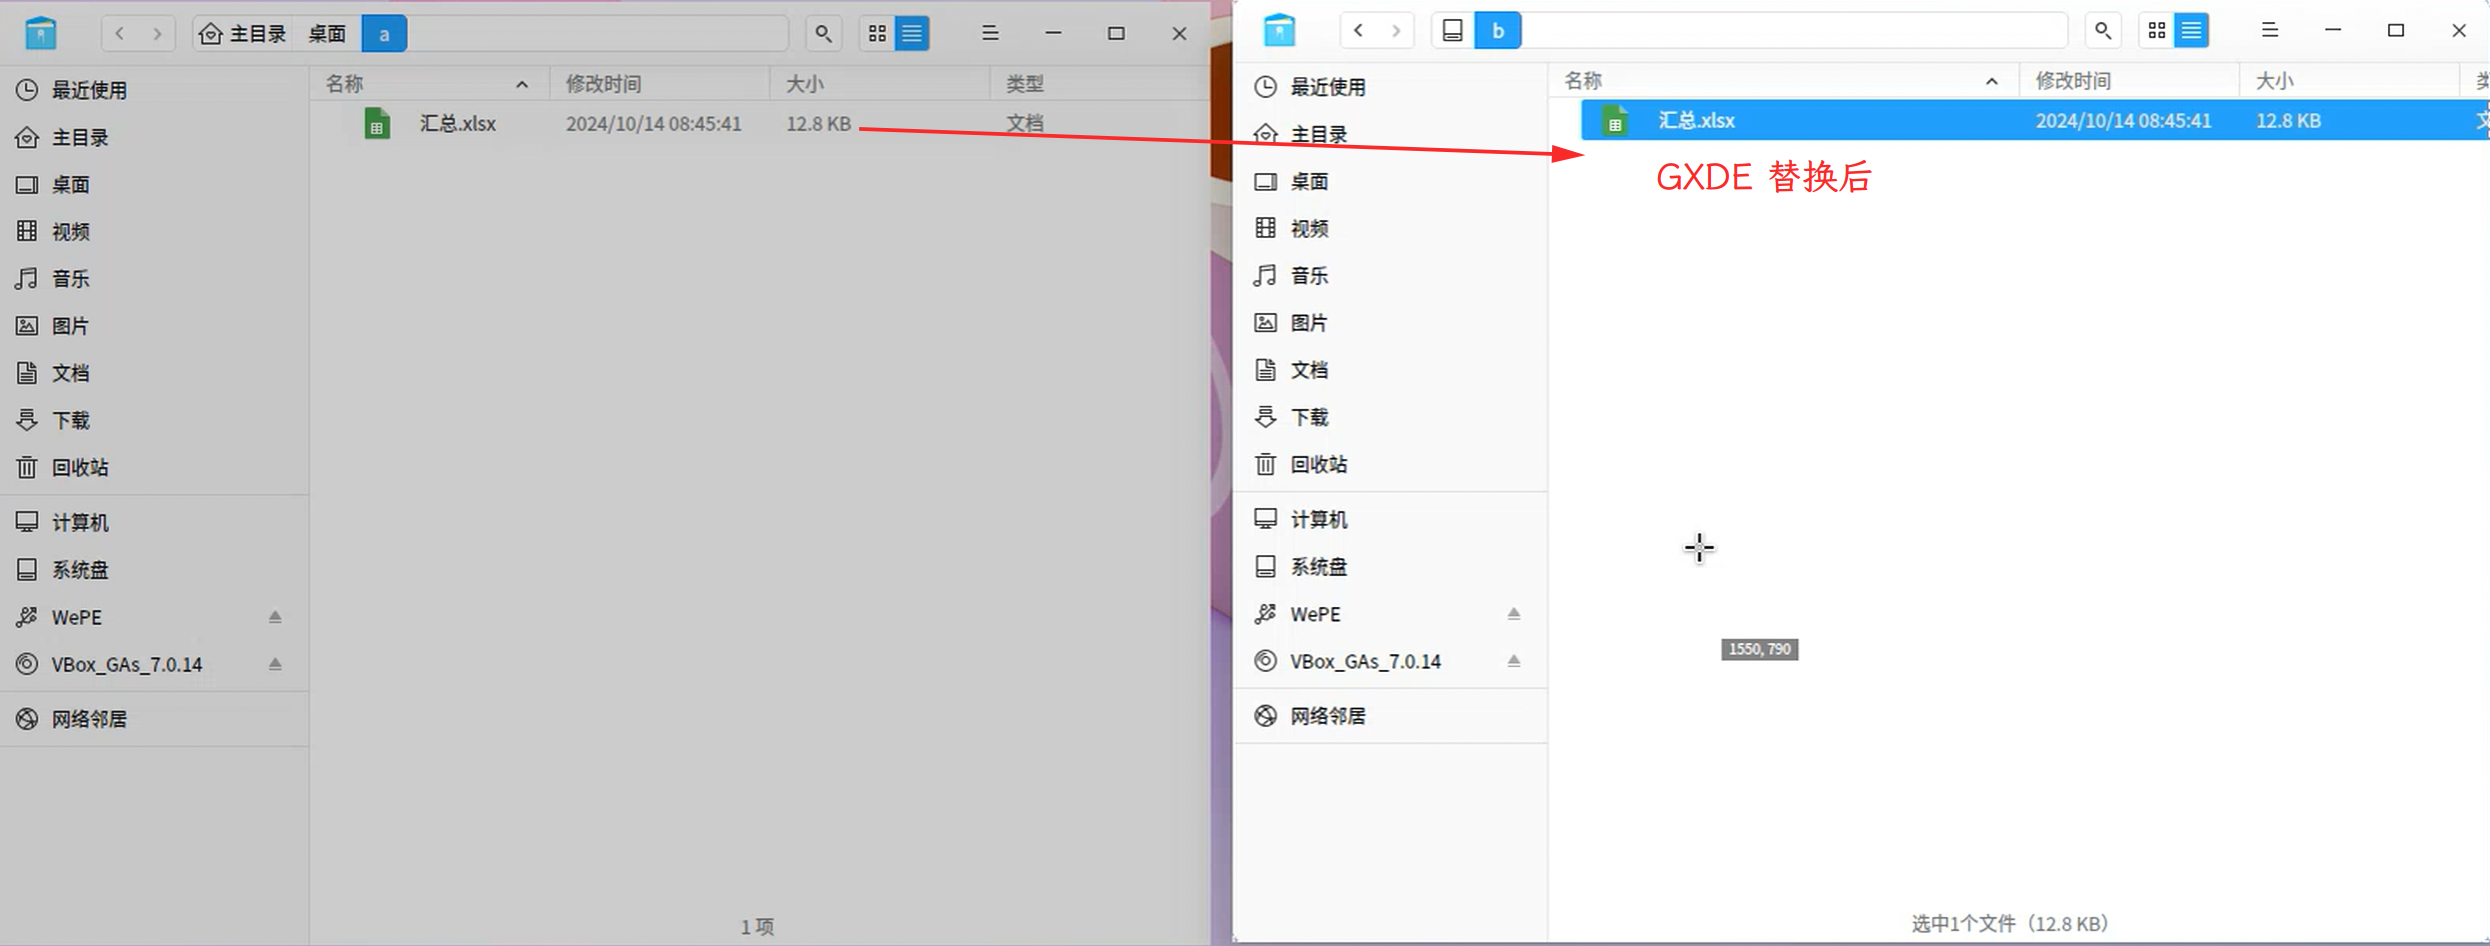Screen dimensions: 2490x946
Task: Sort by 大小 column in left window
Action: coord(880,84)
